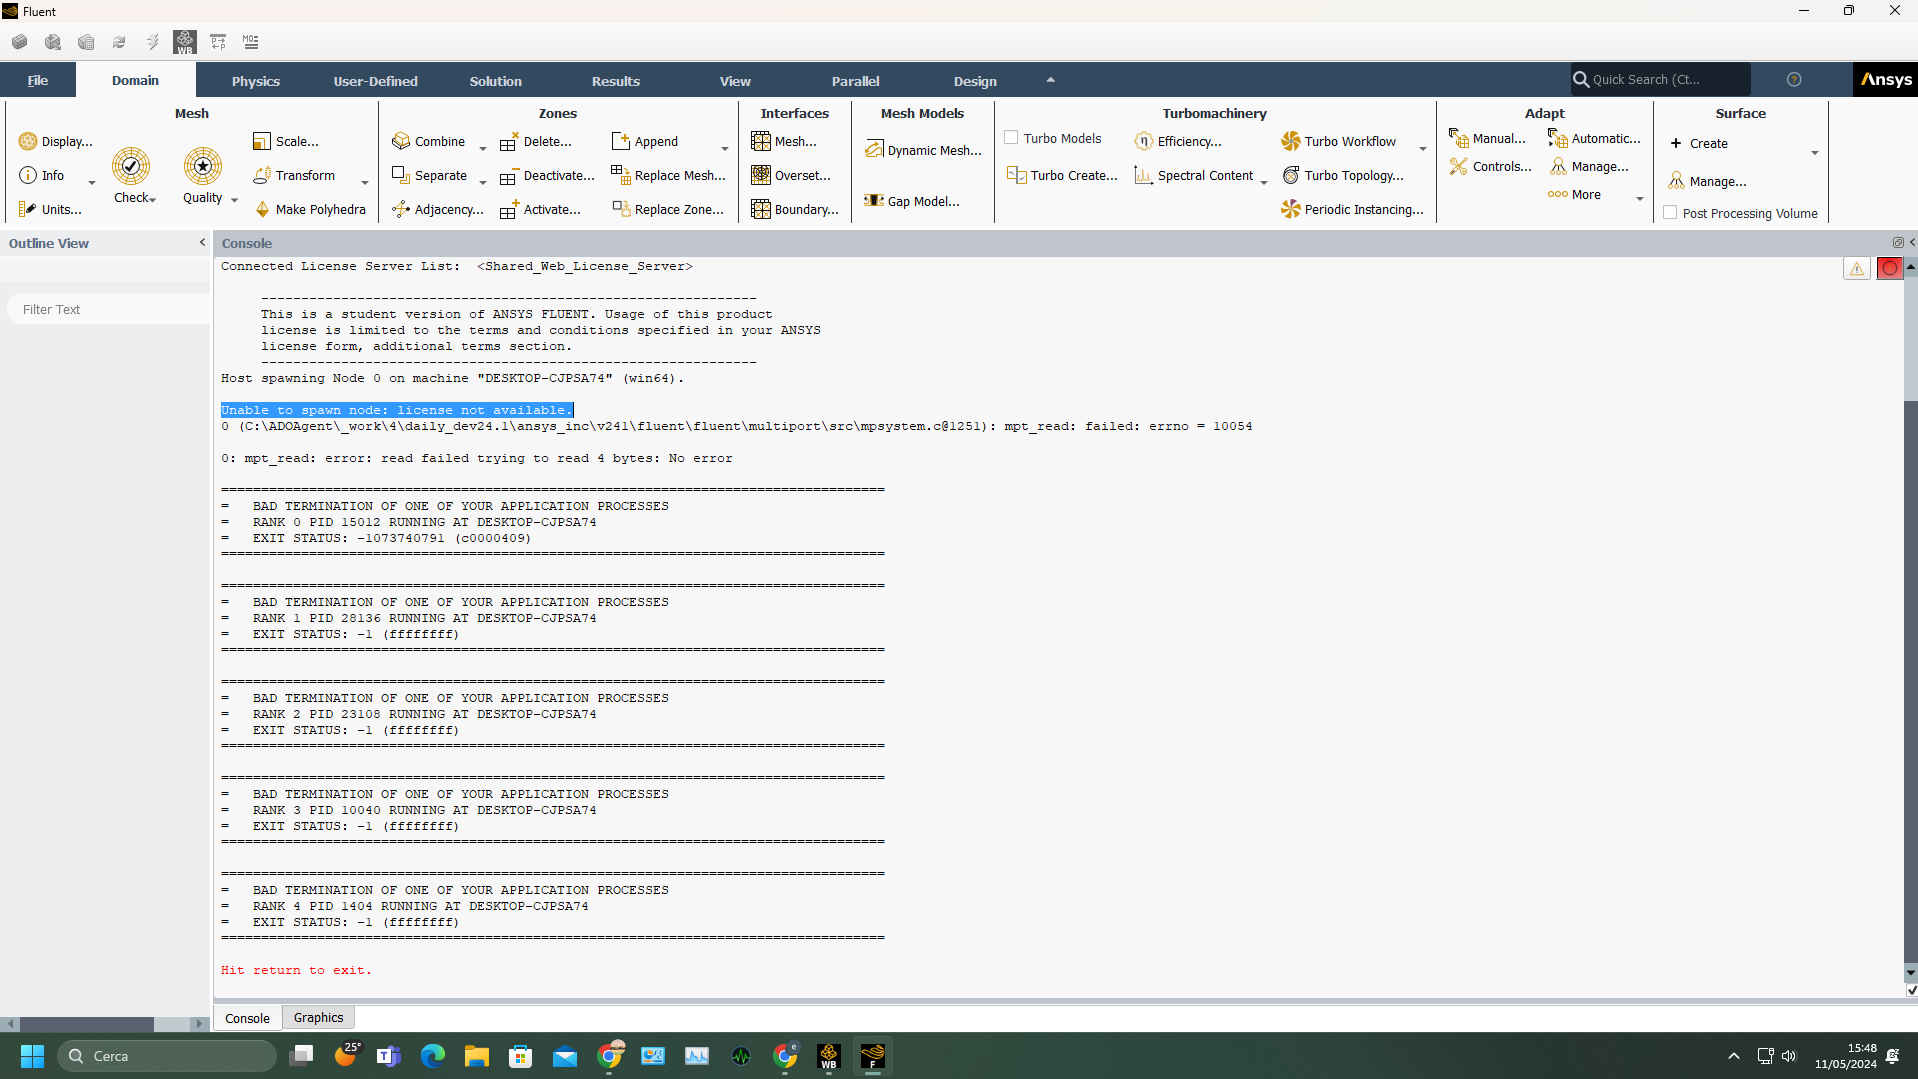Switch to the Graphics tab
Image resolution: width=1918 pixels, height=1079 pixels.
tap(318, 1017)
